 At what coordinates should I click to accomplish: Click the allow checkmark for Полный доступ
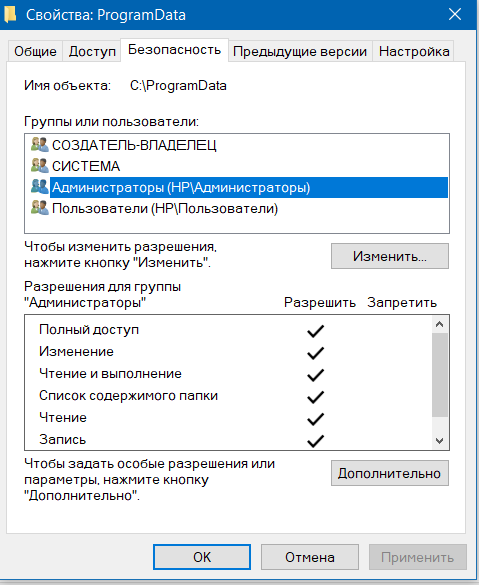pos(315,331)
